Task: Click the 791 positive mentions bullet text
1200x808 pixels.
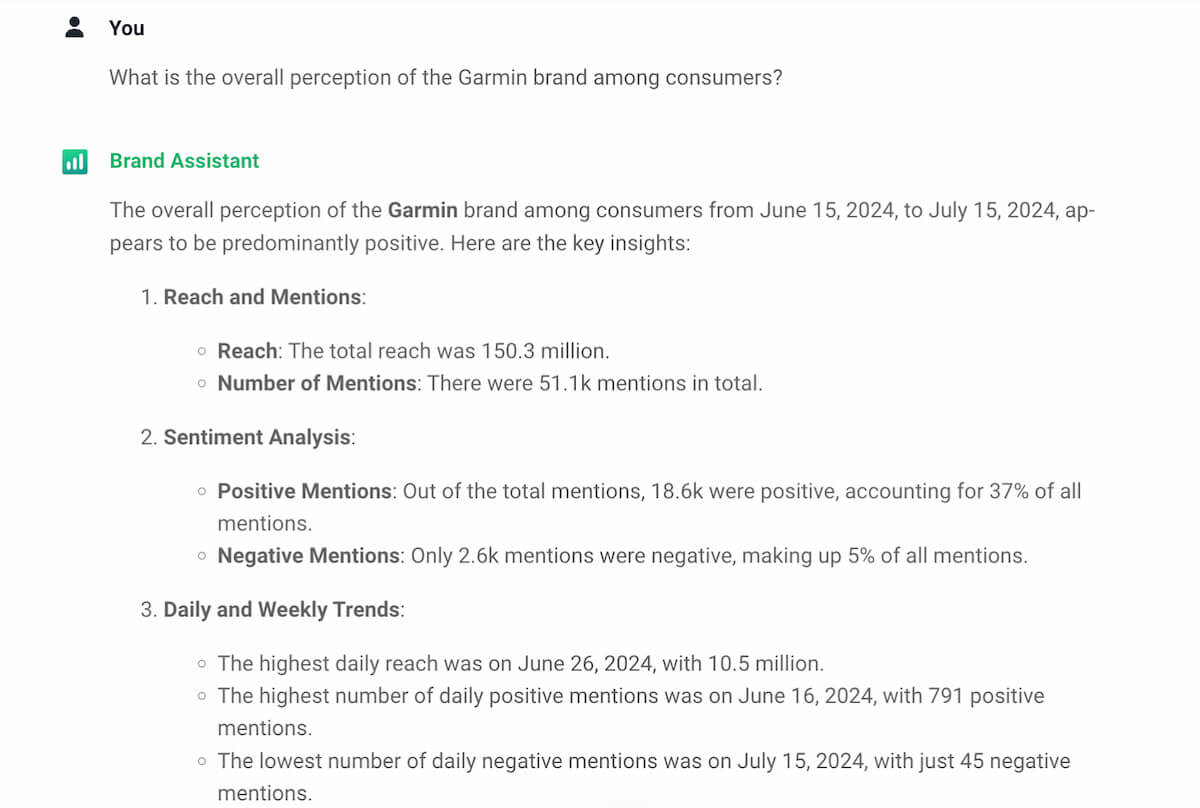Action: (630, 696)
